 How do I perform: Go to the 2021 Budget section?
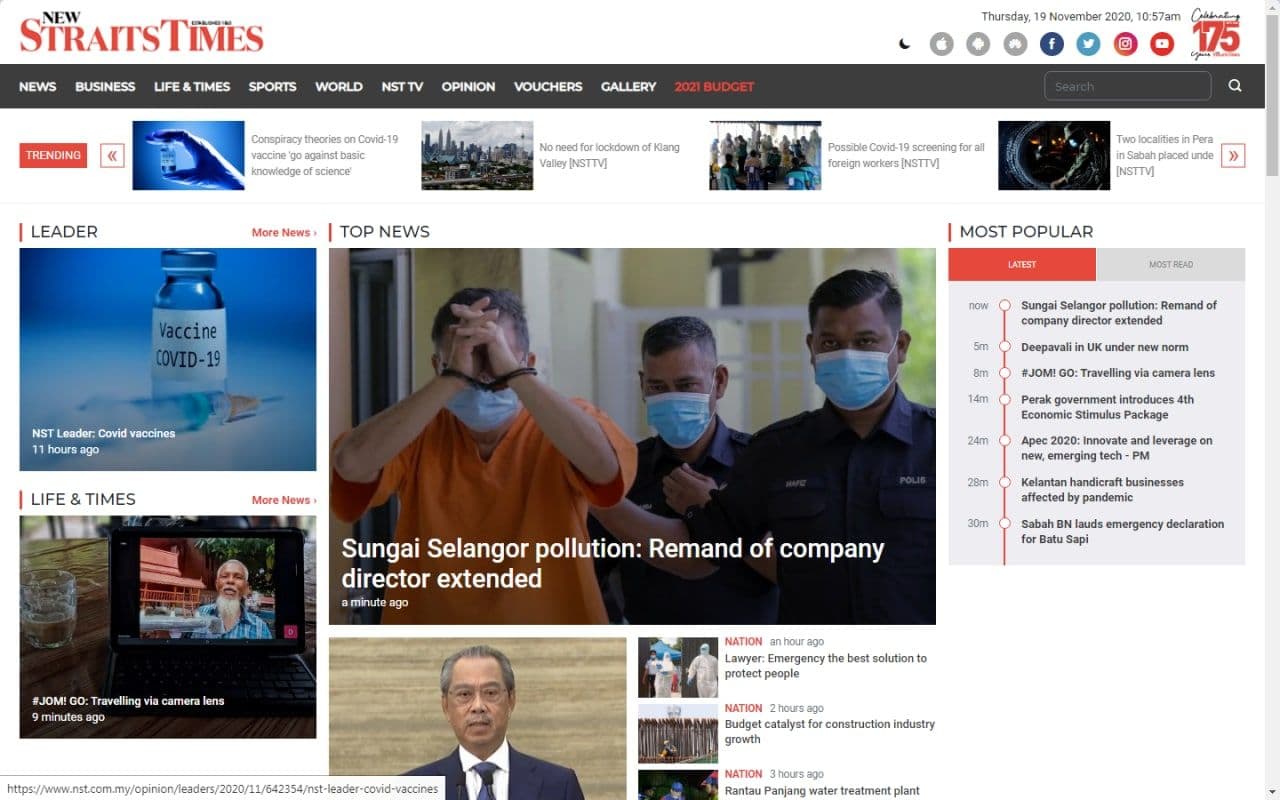[x=714, y=87]
